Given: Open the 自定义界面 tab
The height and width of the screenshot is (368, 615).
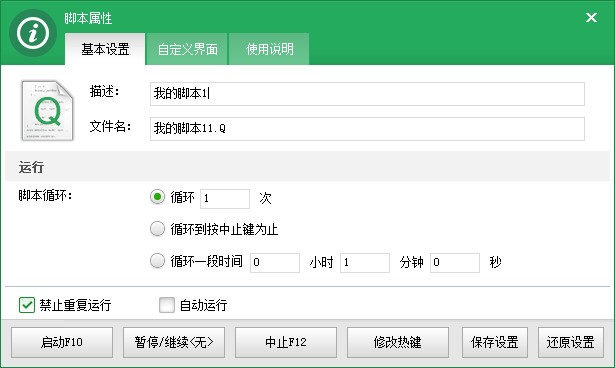Looking at the screenshot, I should (187, 49).
